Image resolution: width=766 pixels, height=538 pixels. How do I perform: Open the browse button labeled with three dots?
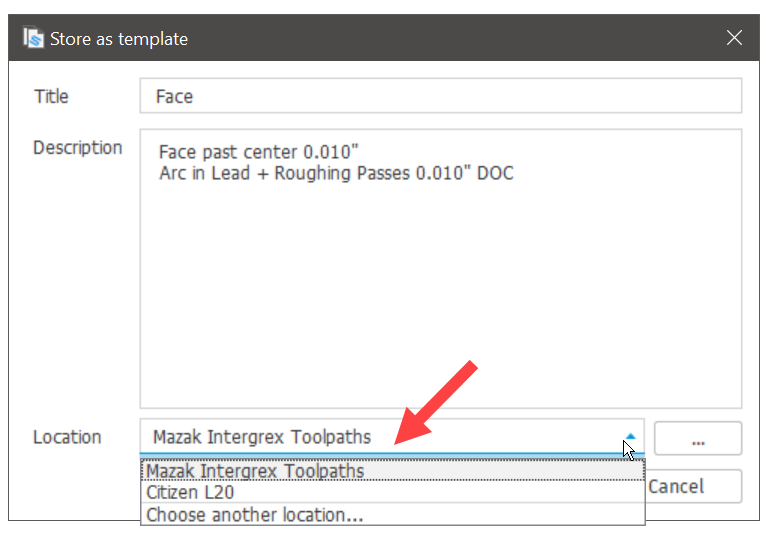pyautogui.click(x=697, y=438)
